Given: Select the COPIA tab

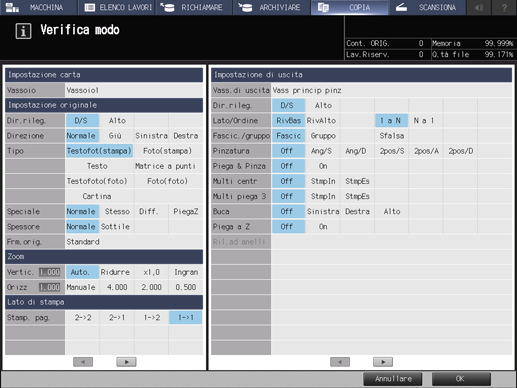Looking at the screenshot, I should pyautogui.click(x=349, y=7).
